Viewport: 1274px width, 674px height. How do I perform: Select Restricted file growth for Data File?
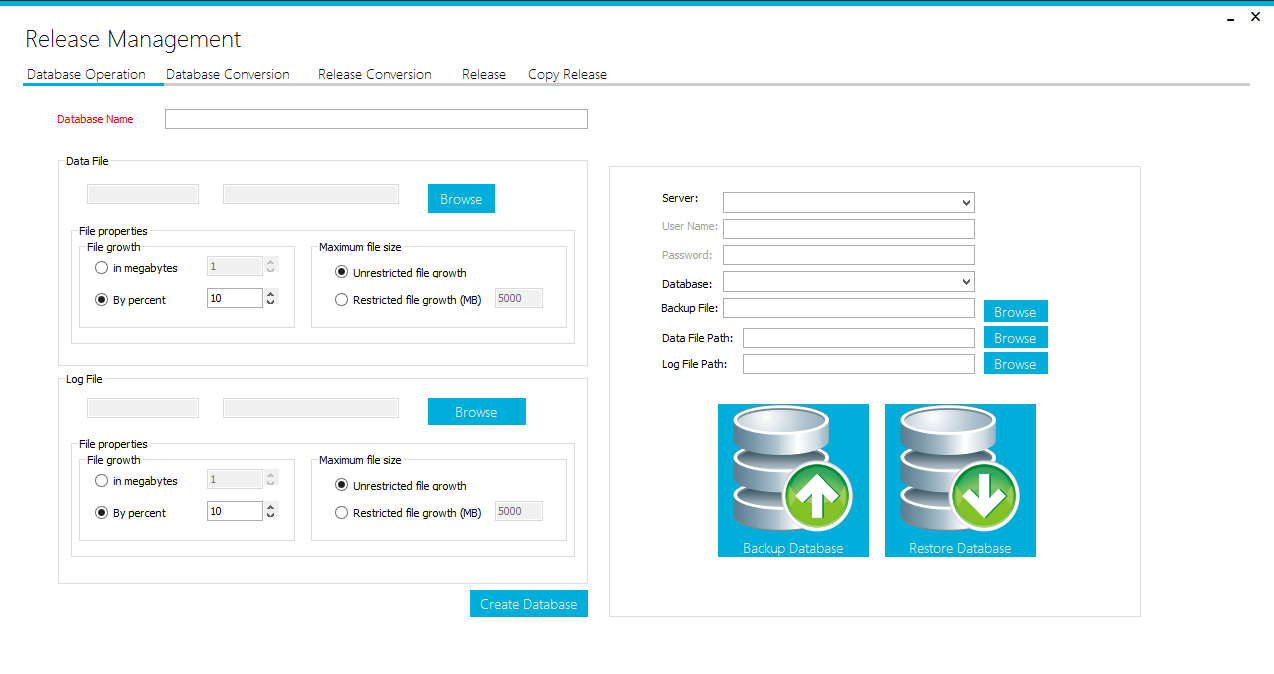tap(342, 300)
